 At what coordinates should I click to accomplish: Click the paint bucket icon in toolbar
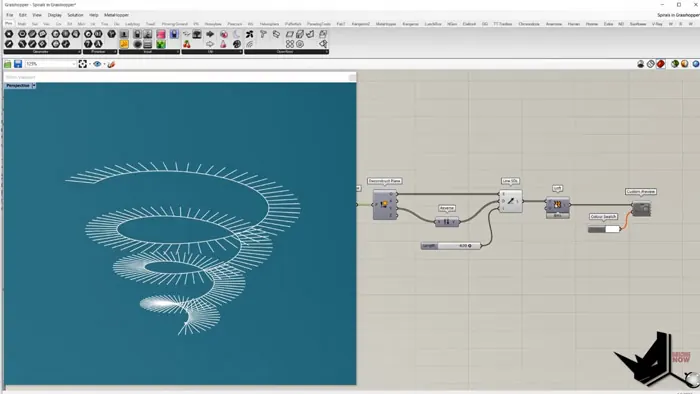tap(323, 44)
